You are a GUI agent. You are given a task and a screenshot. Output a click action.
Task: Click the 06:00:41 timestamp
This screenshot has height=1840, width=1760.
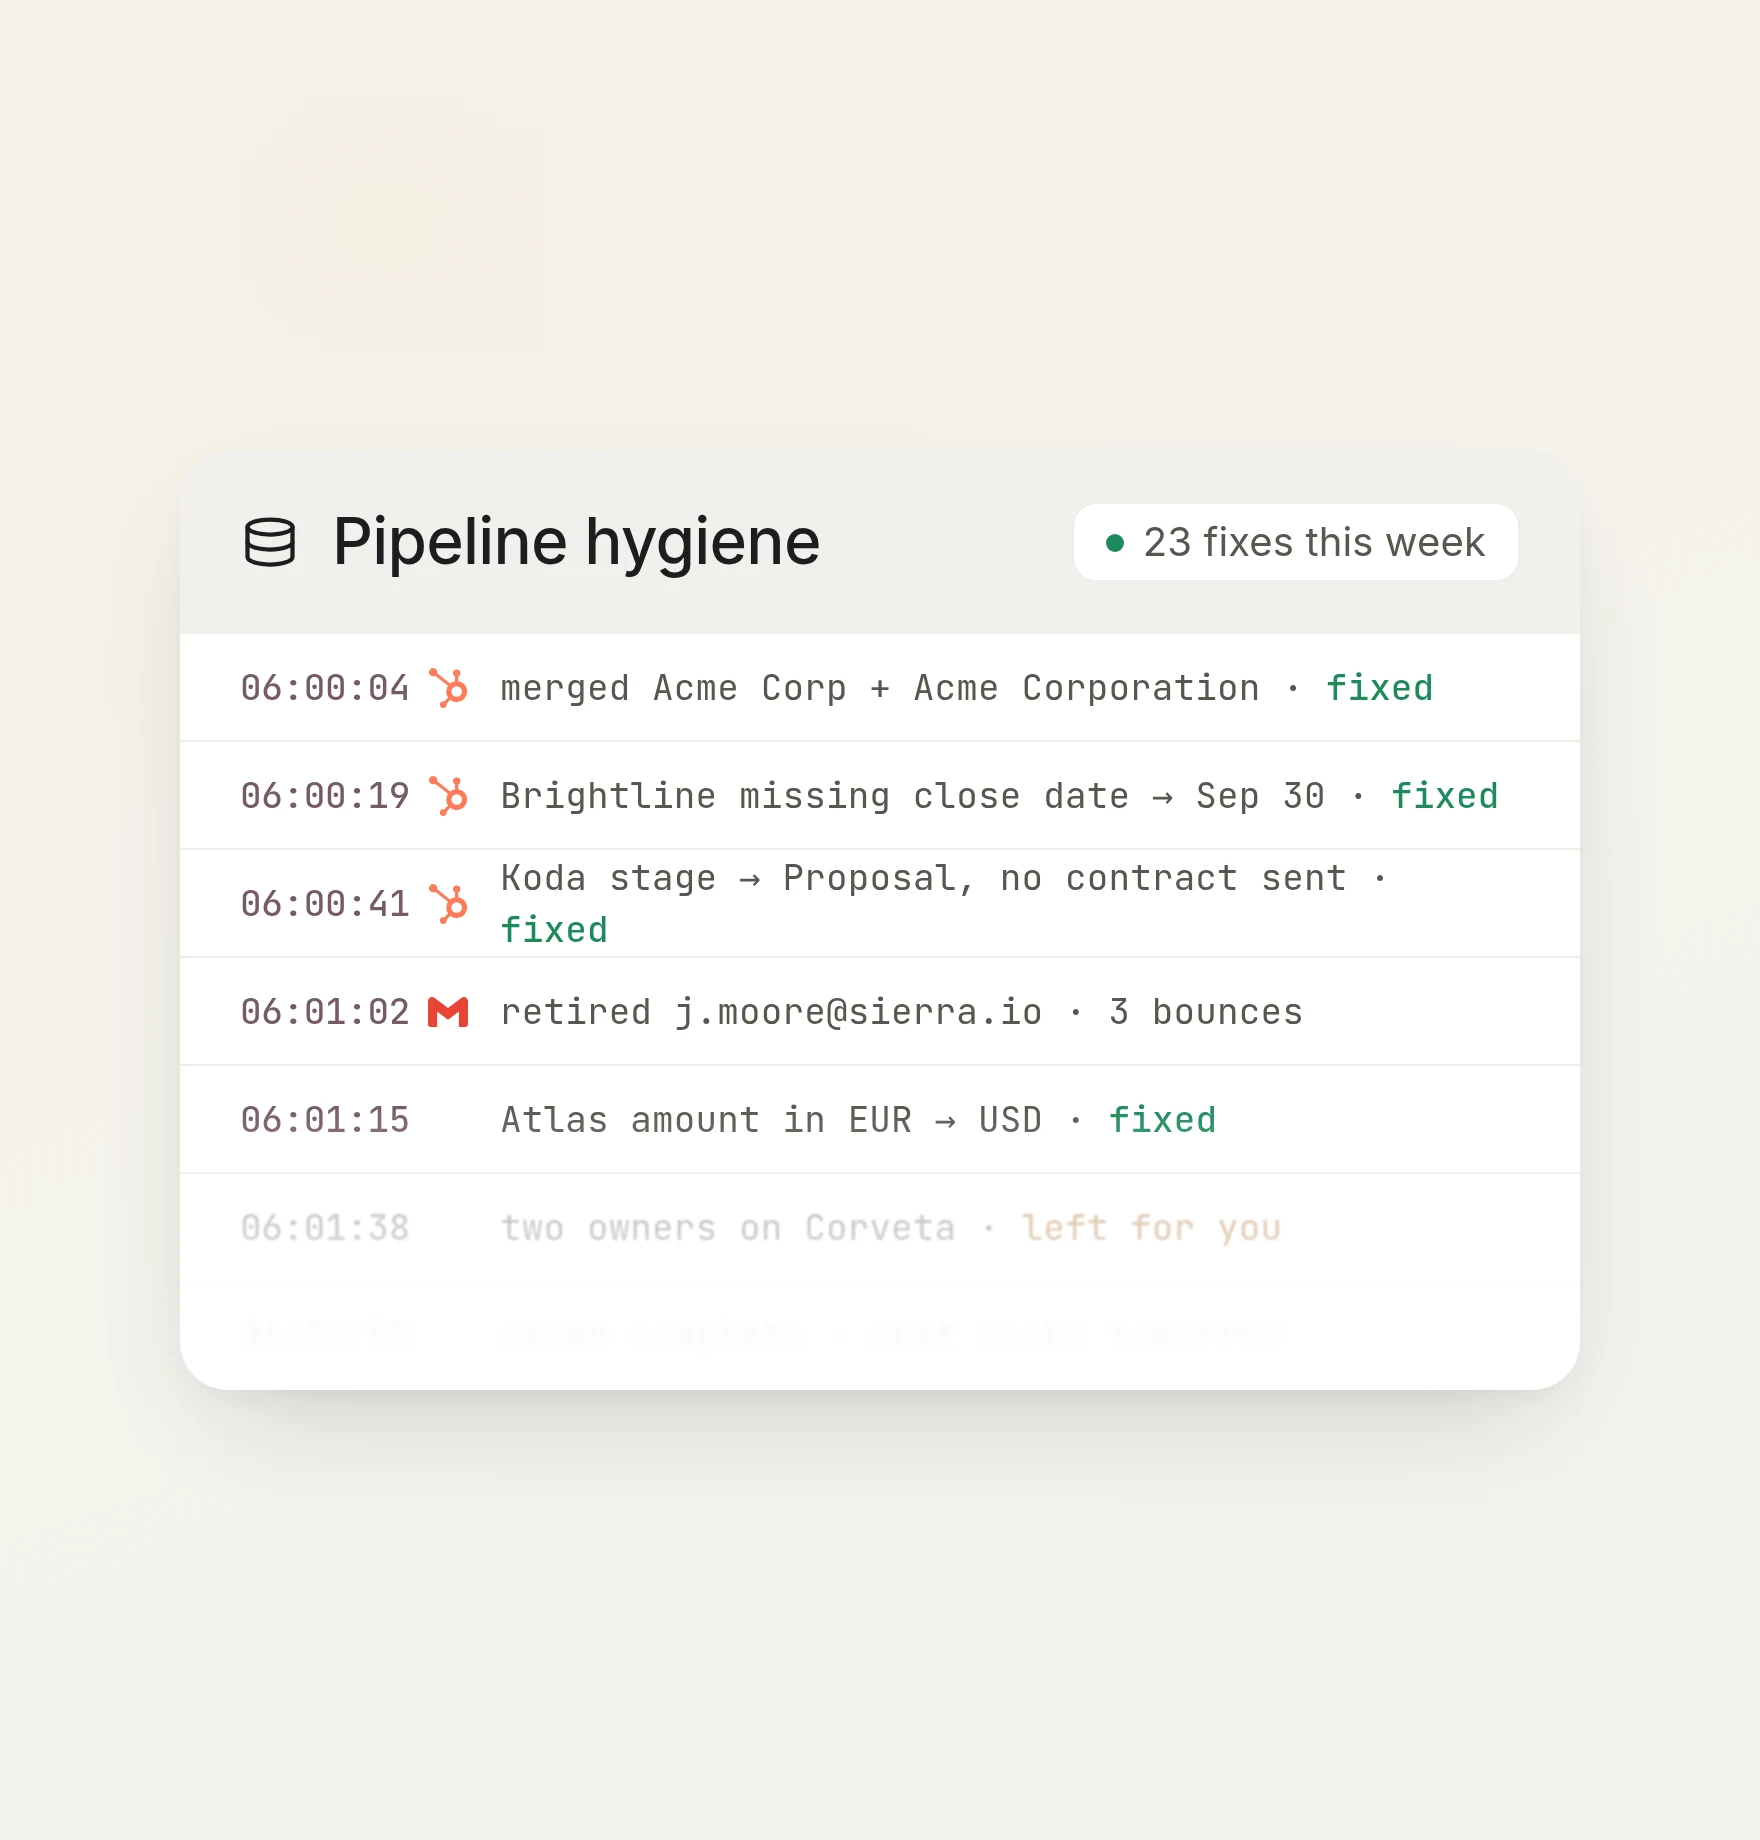325,904
